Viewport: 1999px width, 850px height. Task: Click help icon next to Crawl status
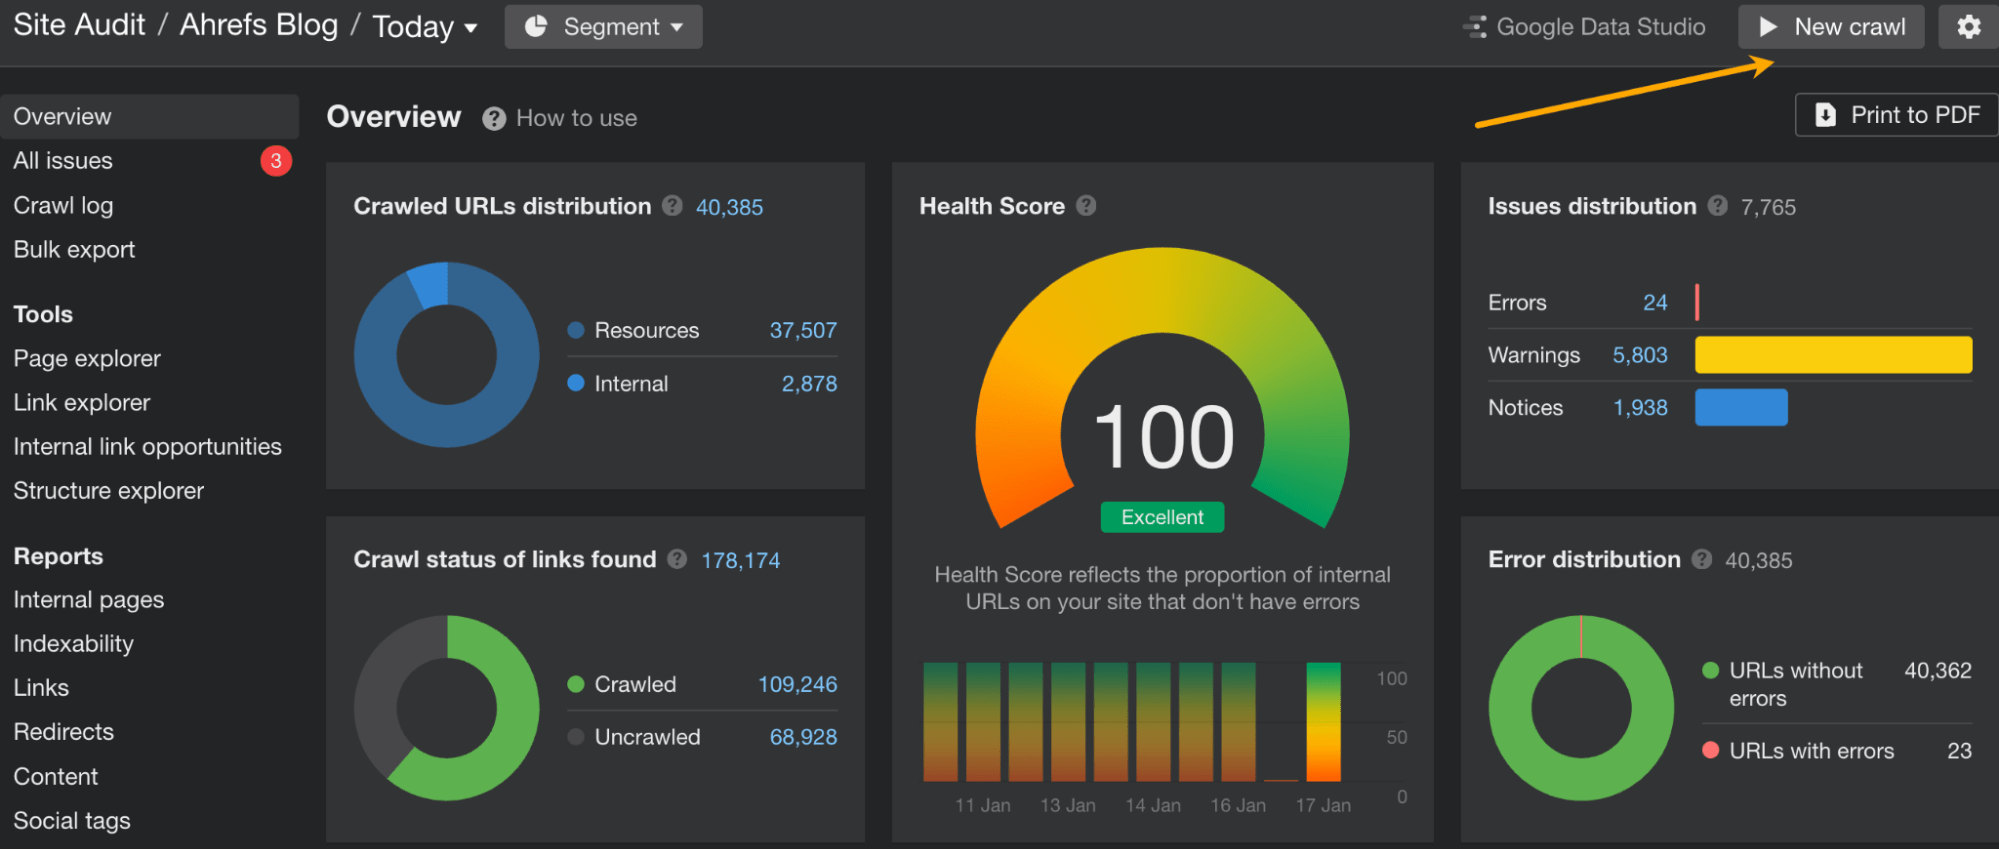677,560
